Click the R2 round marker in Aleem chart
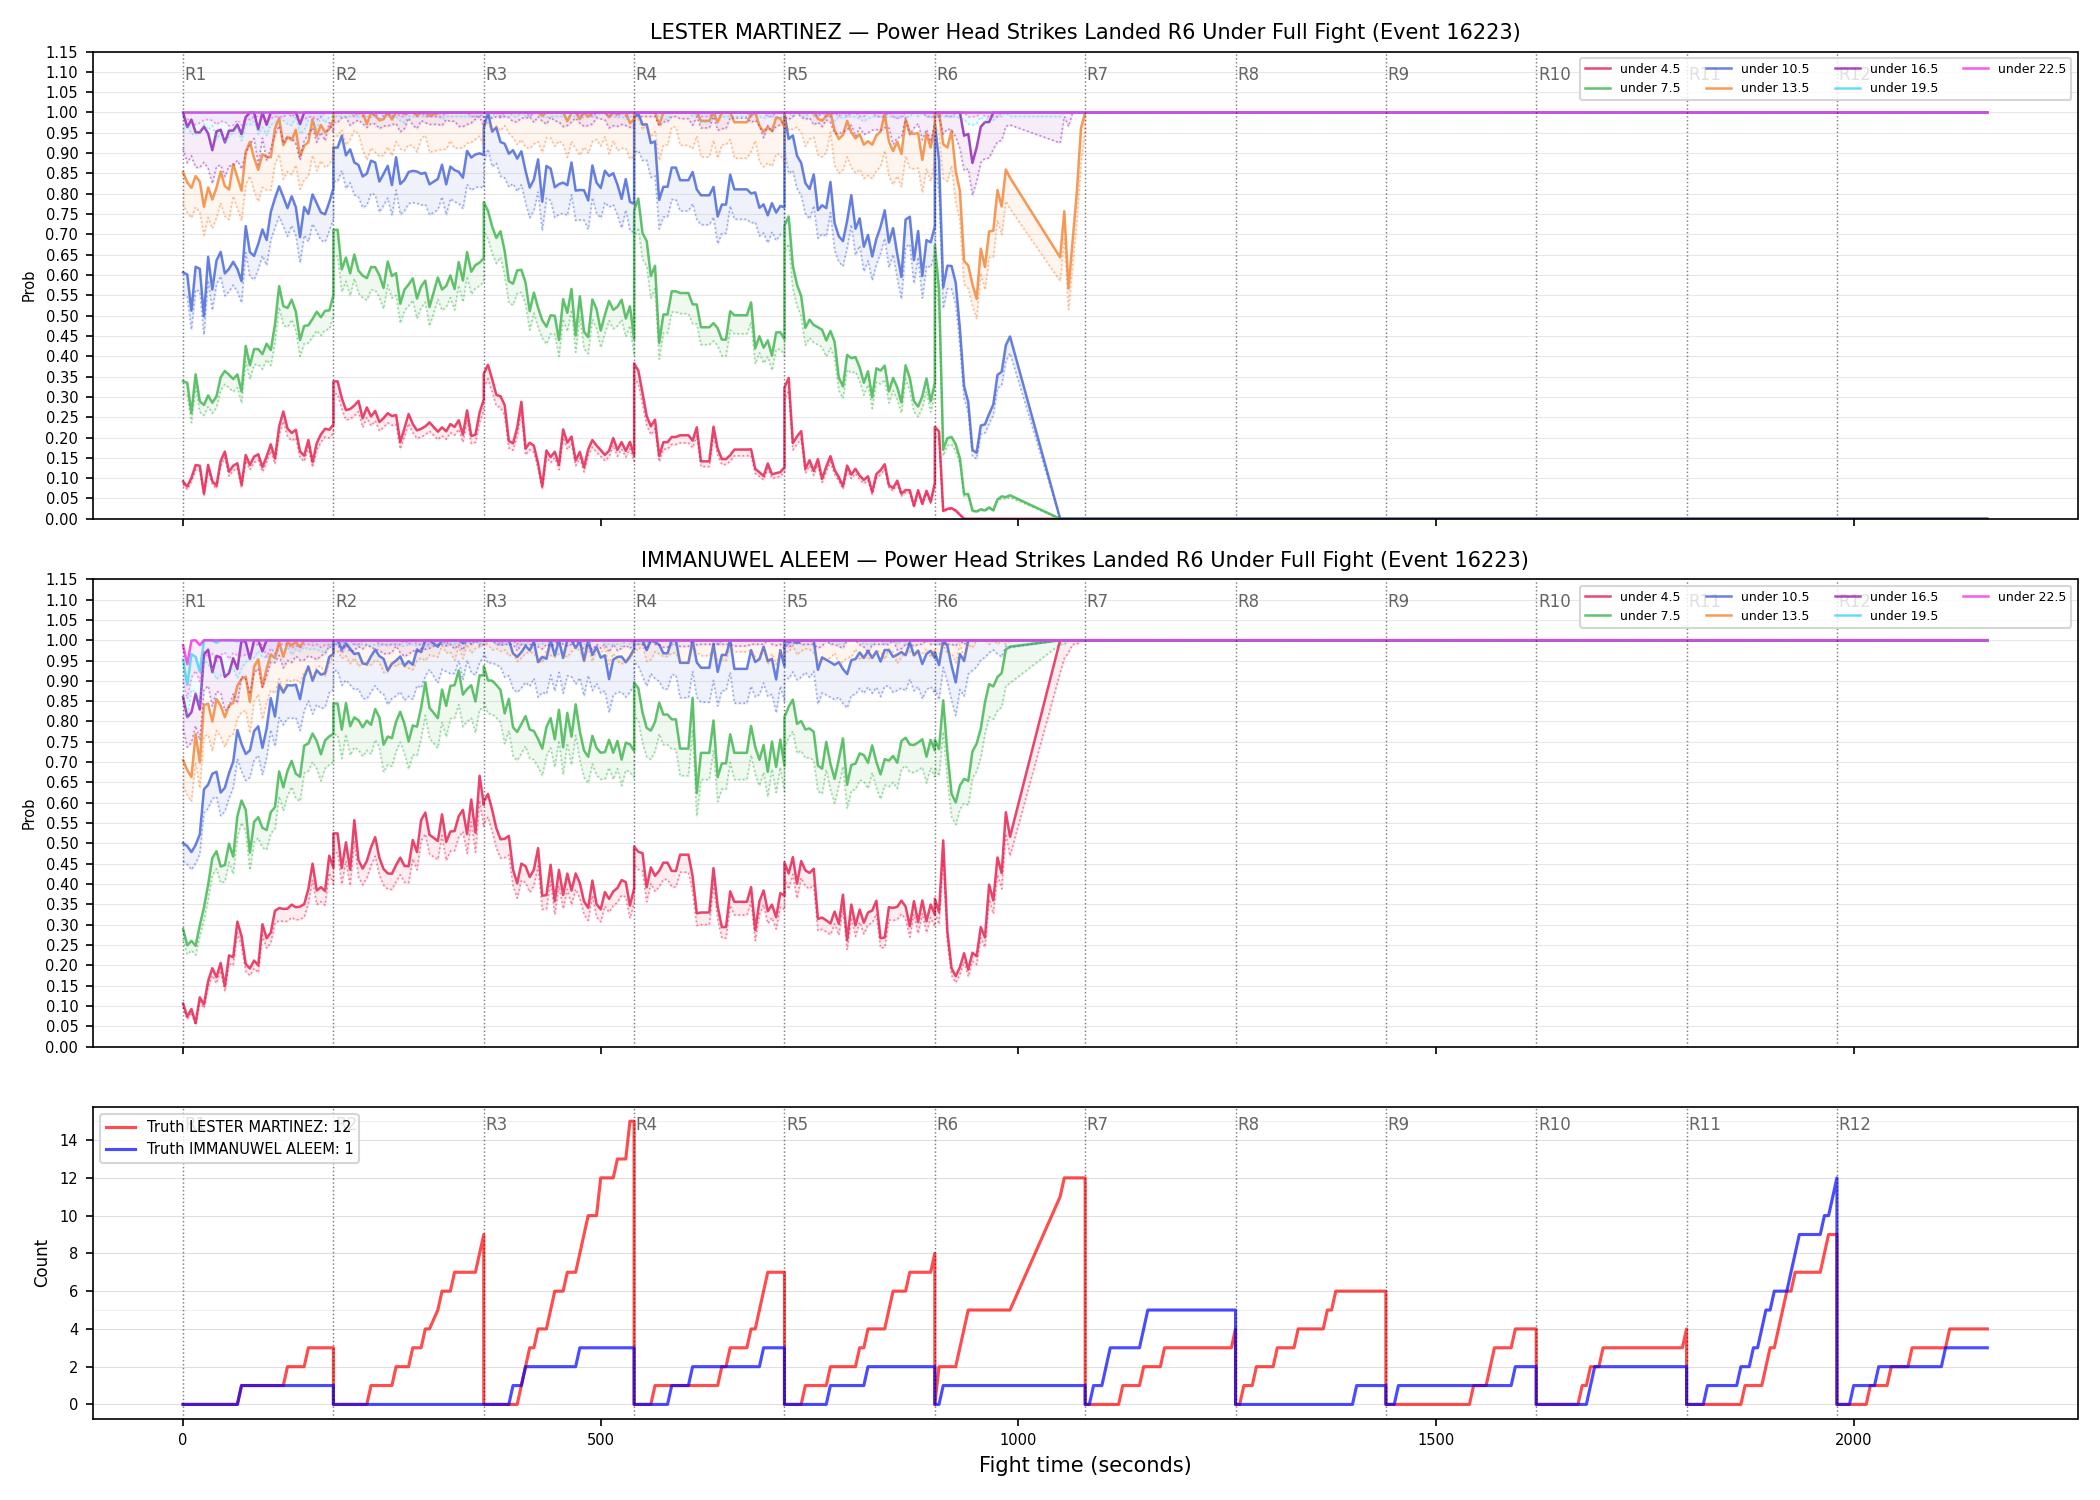The height and width of the screenshot is (1500, 2100). (x=346, y=601)
